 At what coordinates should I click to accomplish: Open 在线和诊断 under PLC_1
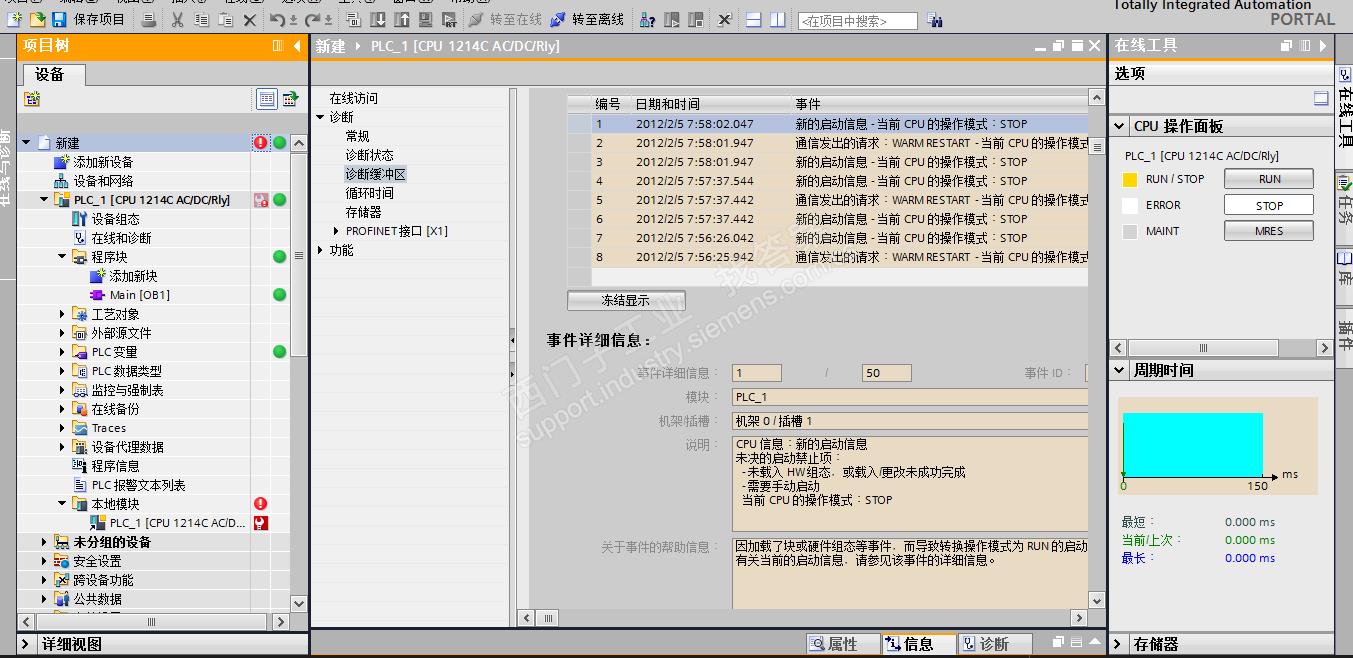pos(121,238)
